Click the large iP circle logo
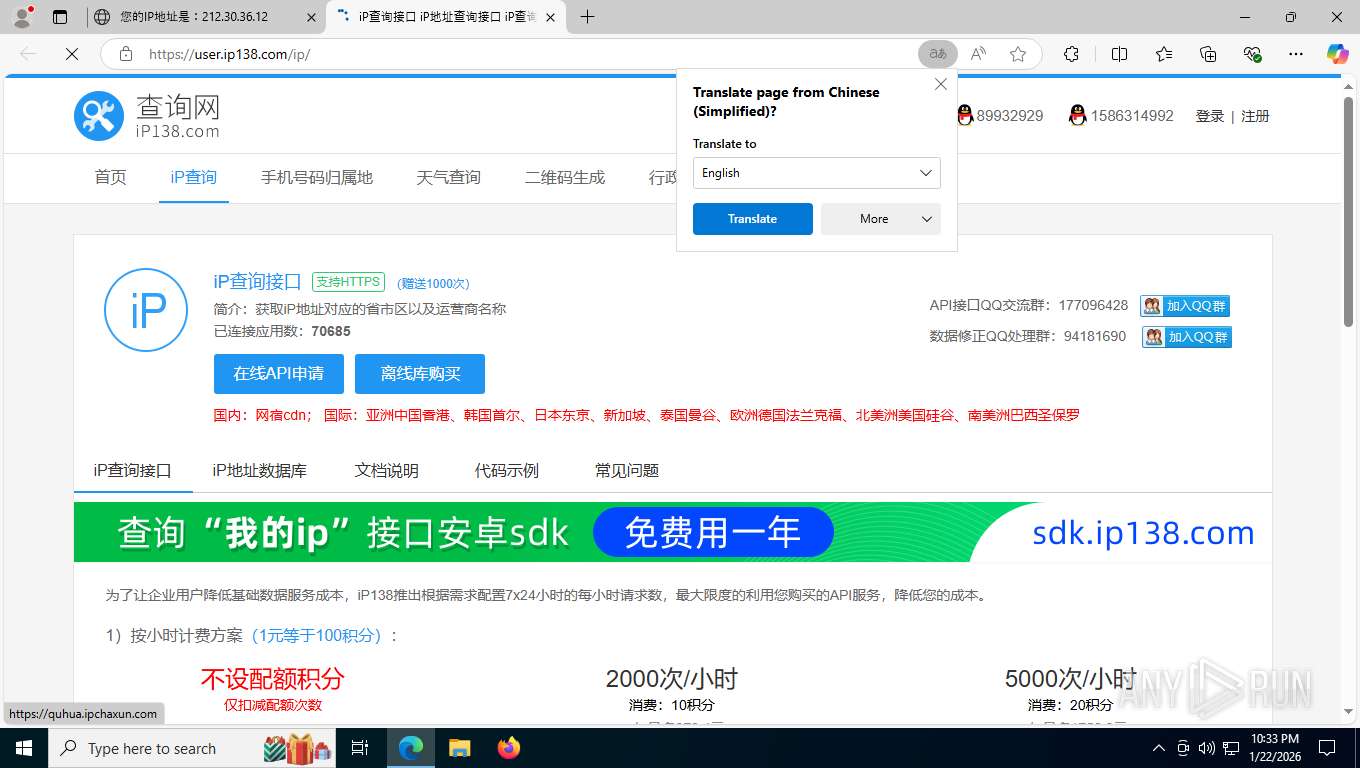 [x=146, y=310]
